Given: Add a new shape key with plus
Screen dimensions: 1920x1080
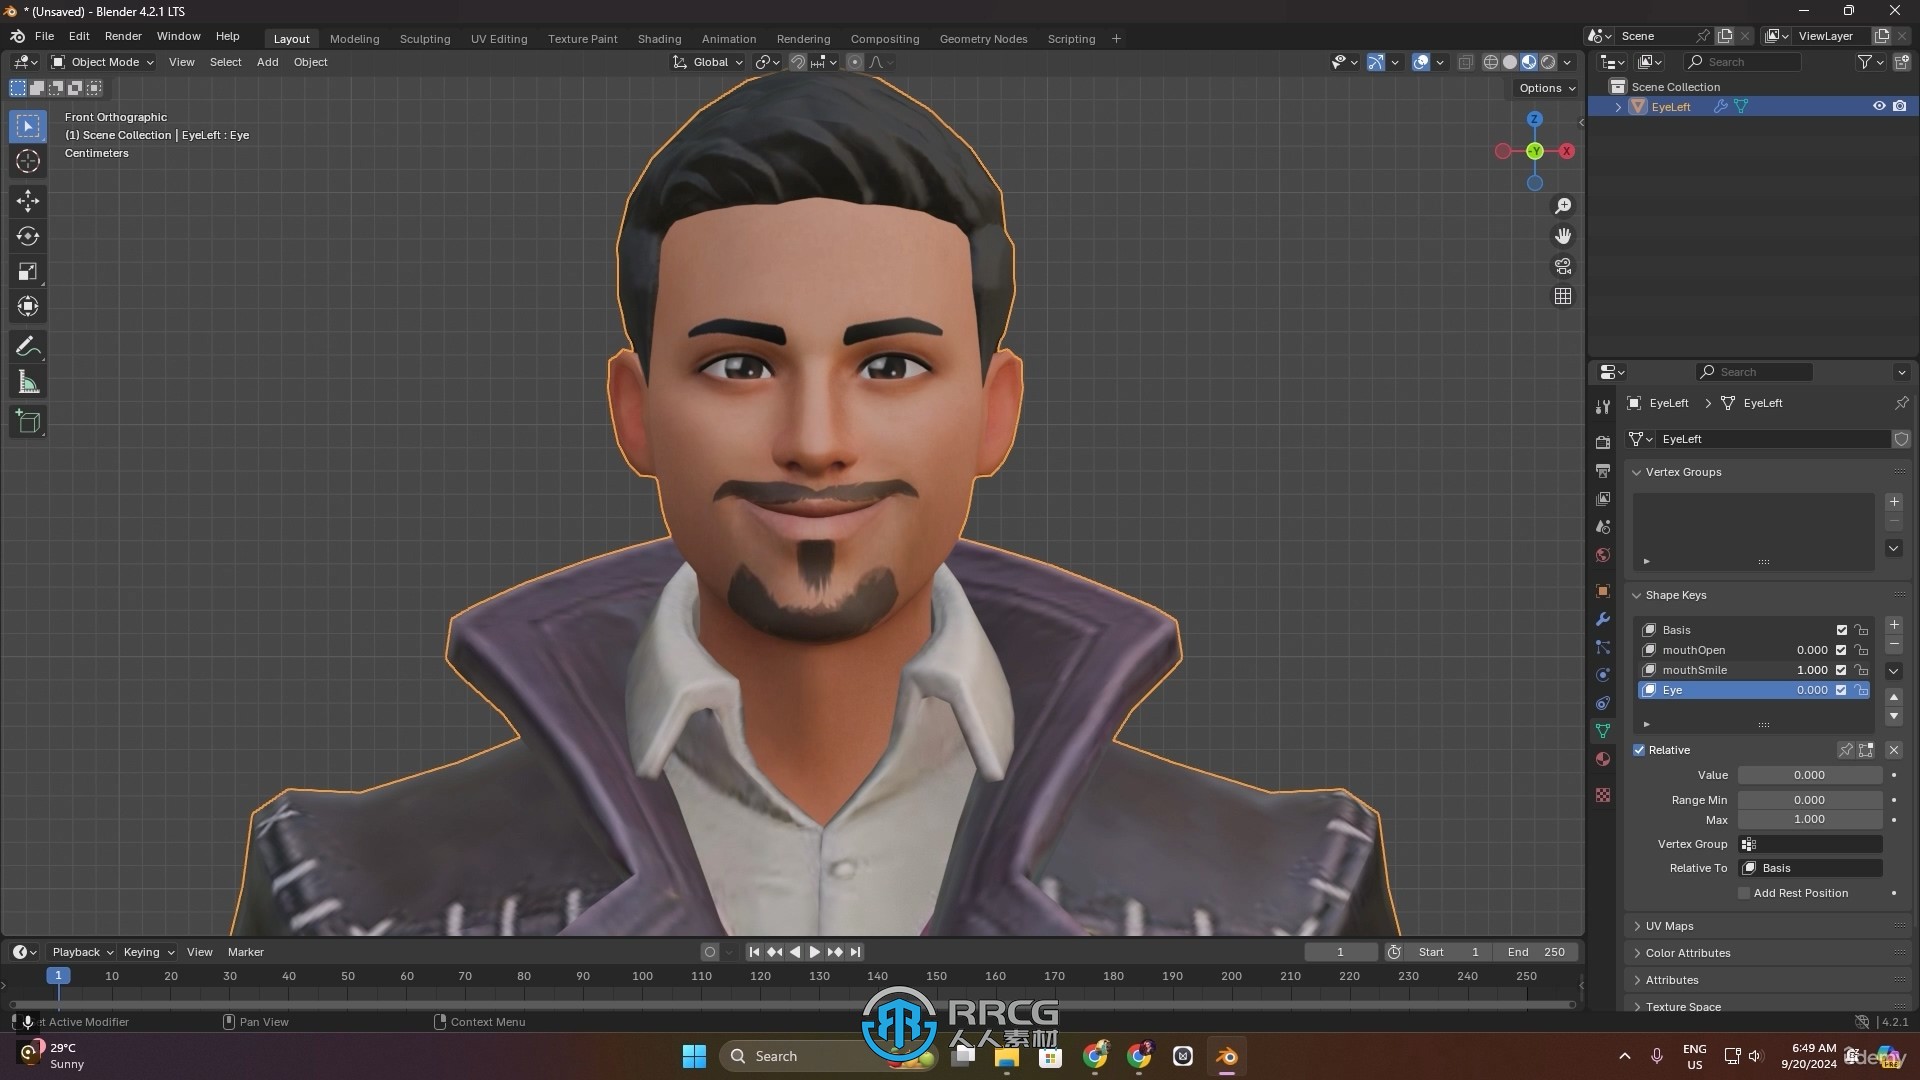Looking at the screenshot, I should pyautogui.click(x=1894, y=625).
